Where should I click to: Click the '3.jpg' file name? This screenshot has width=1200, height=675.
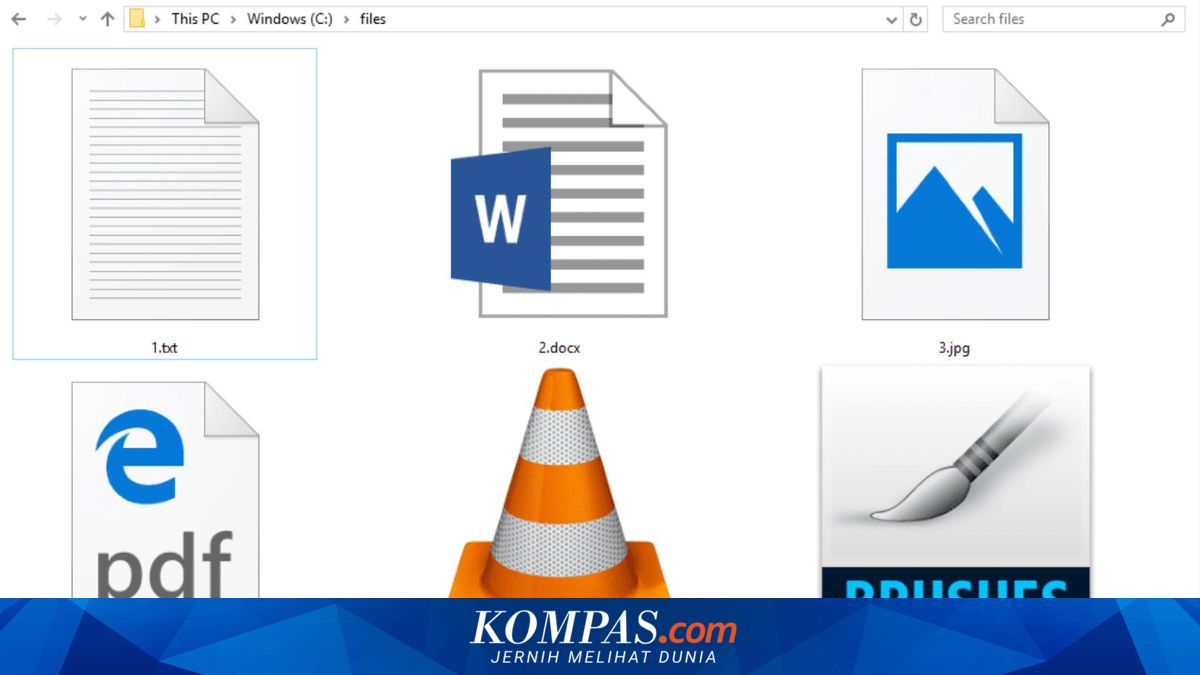click(x=954, y=348)
